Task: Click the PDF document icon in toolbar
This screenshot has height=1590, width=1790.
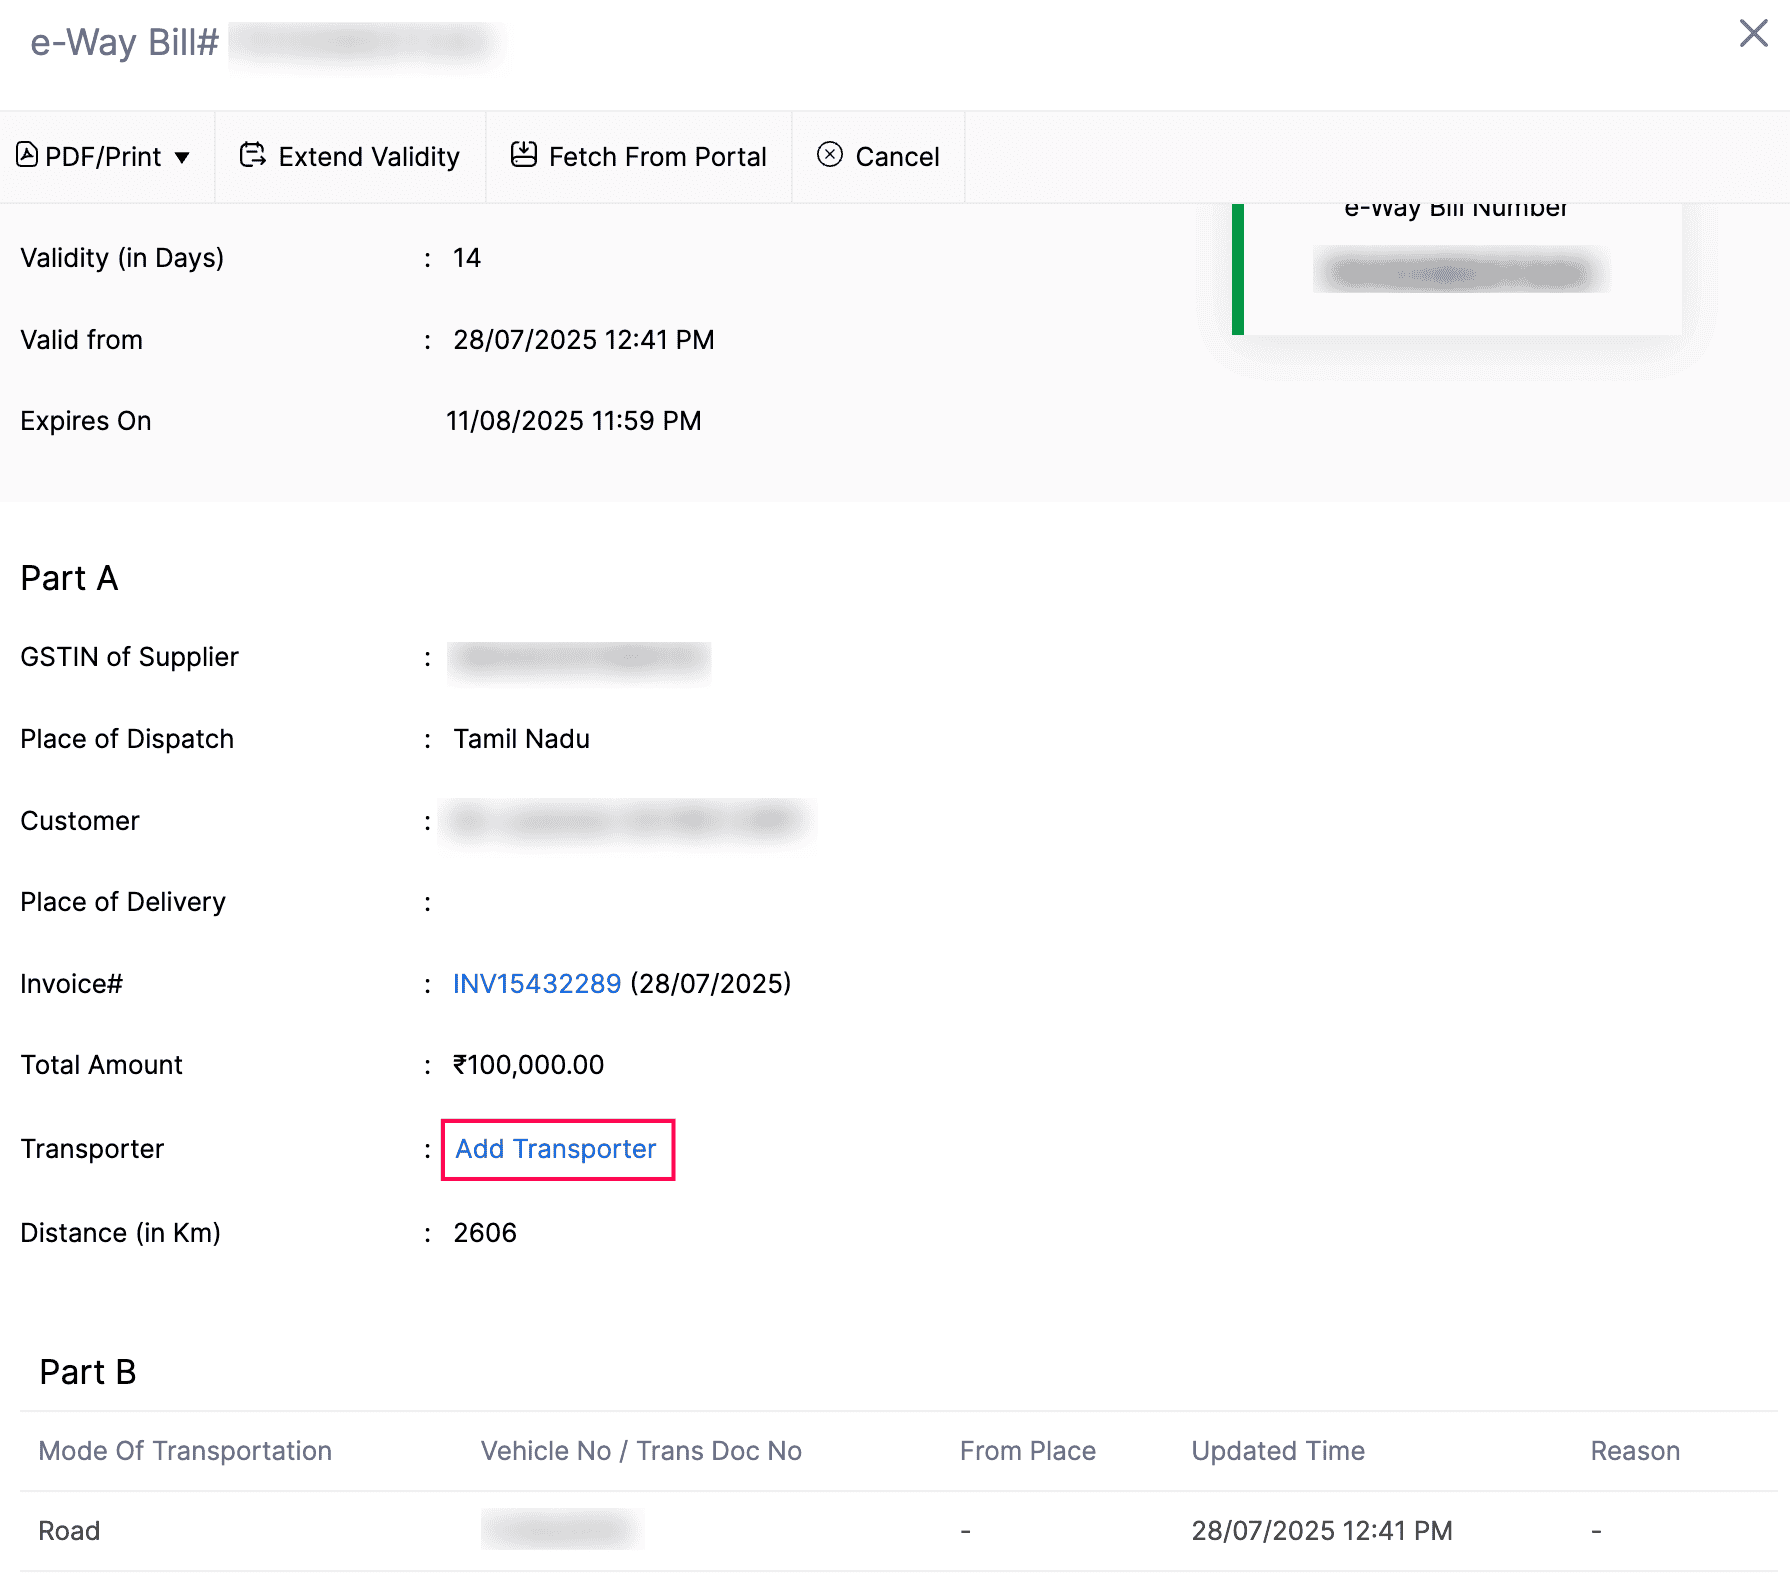Action: (27, 155)
